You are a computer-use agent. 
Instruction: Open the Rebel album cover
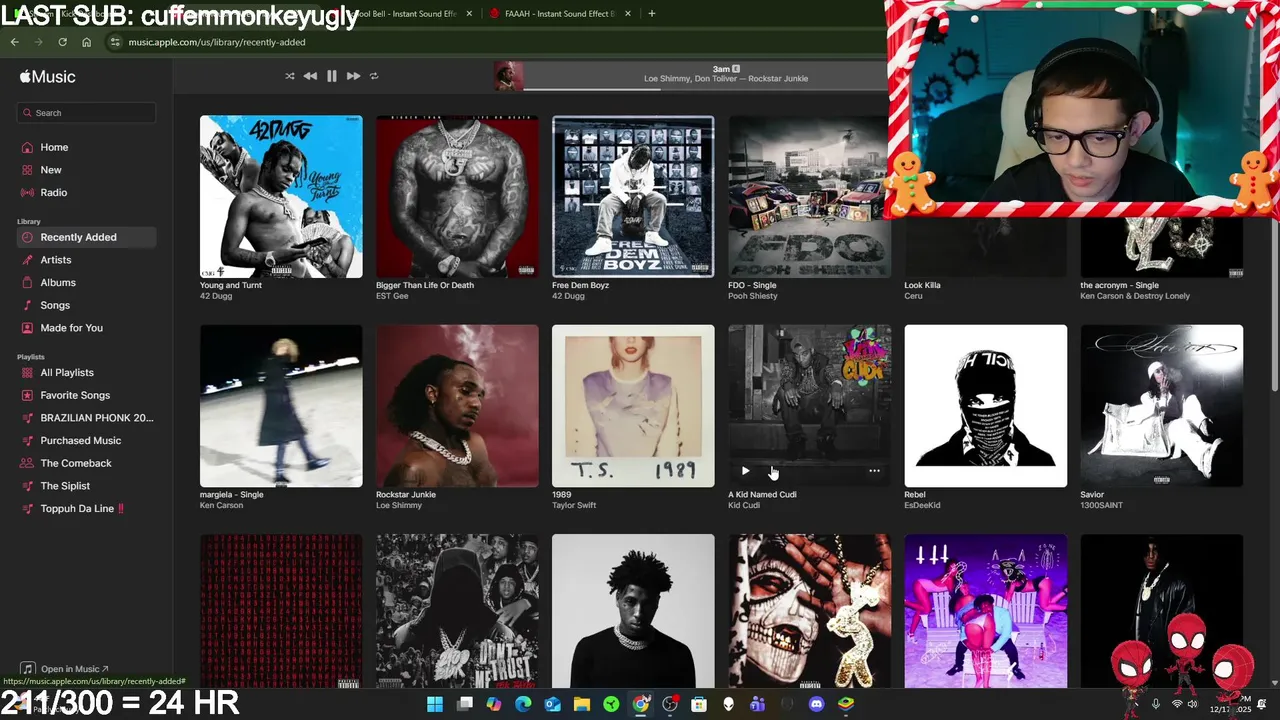pos(985,406)
